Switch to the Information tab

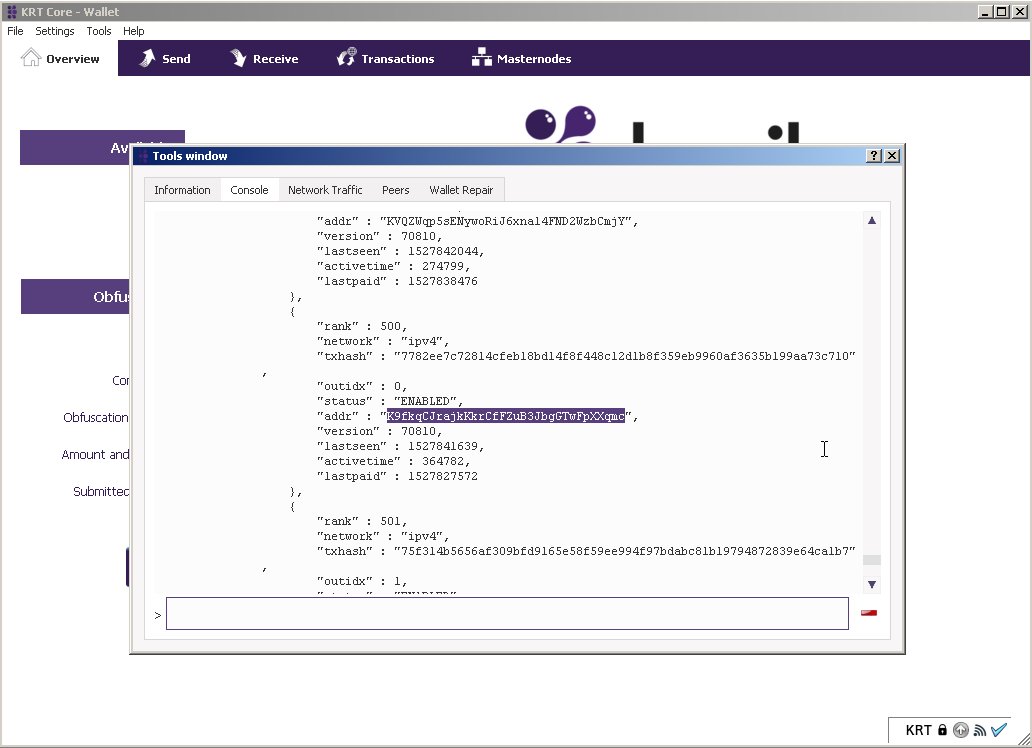tap(182, 190)
